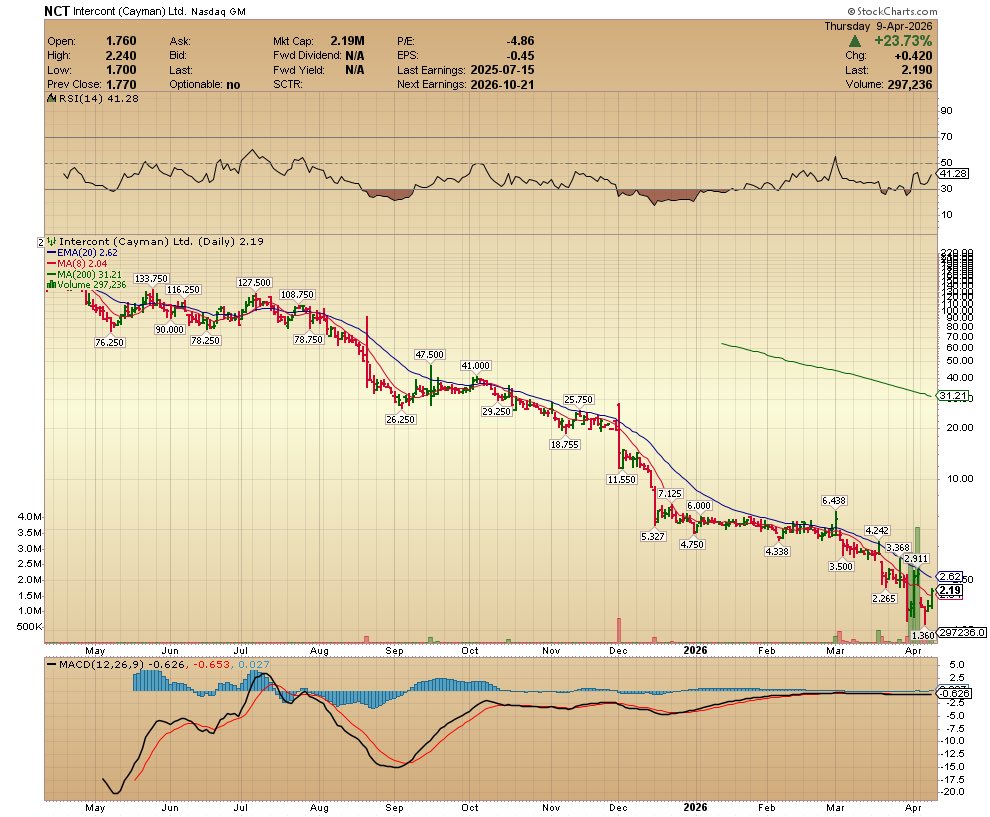Click the StockCharts.com watermark logo

coord(892,11)
